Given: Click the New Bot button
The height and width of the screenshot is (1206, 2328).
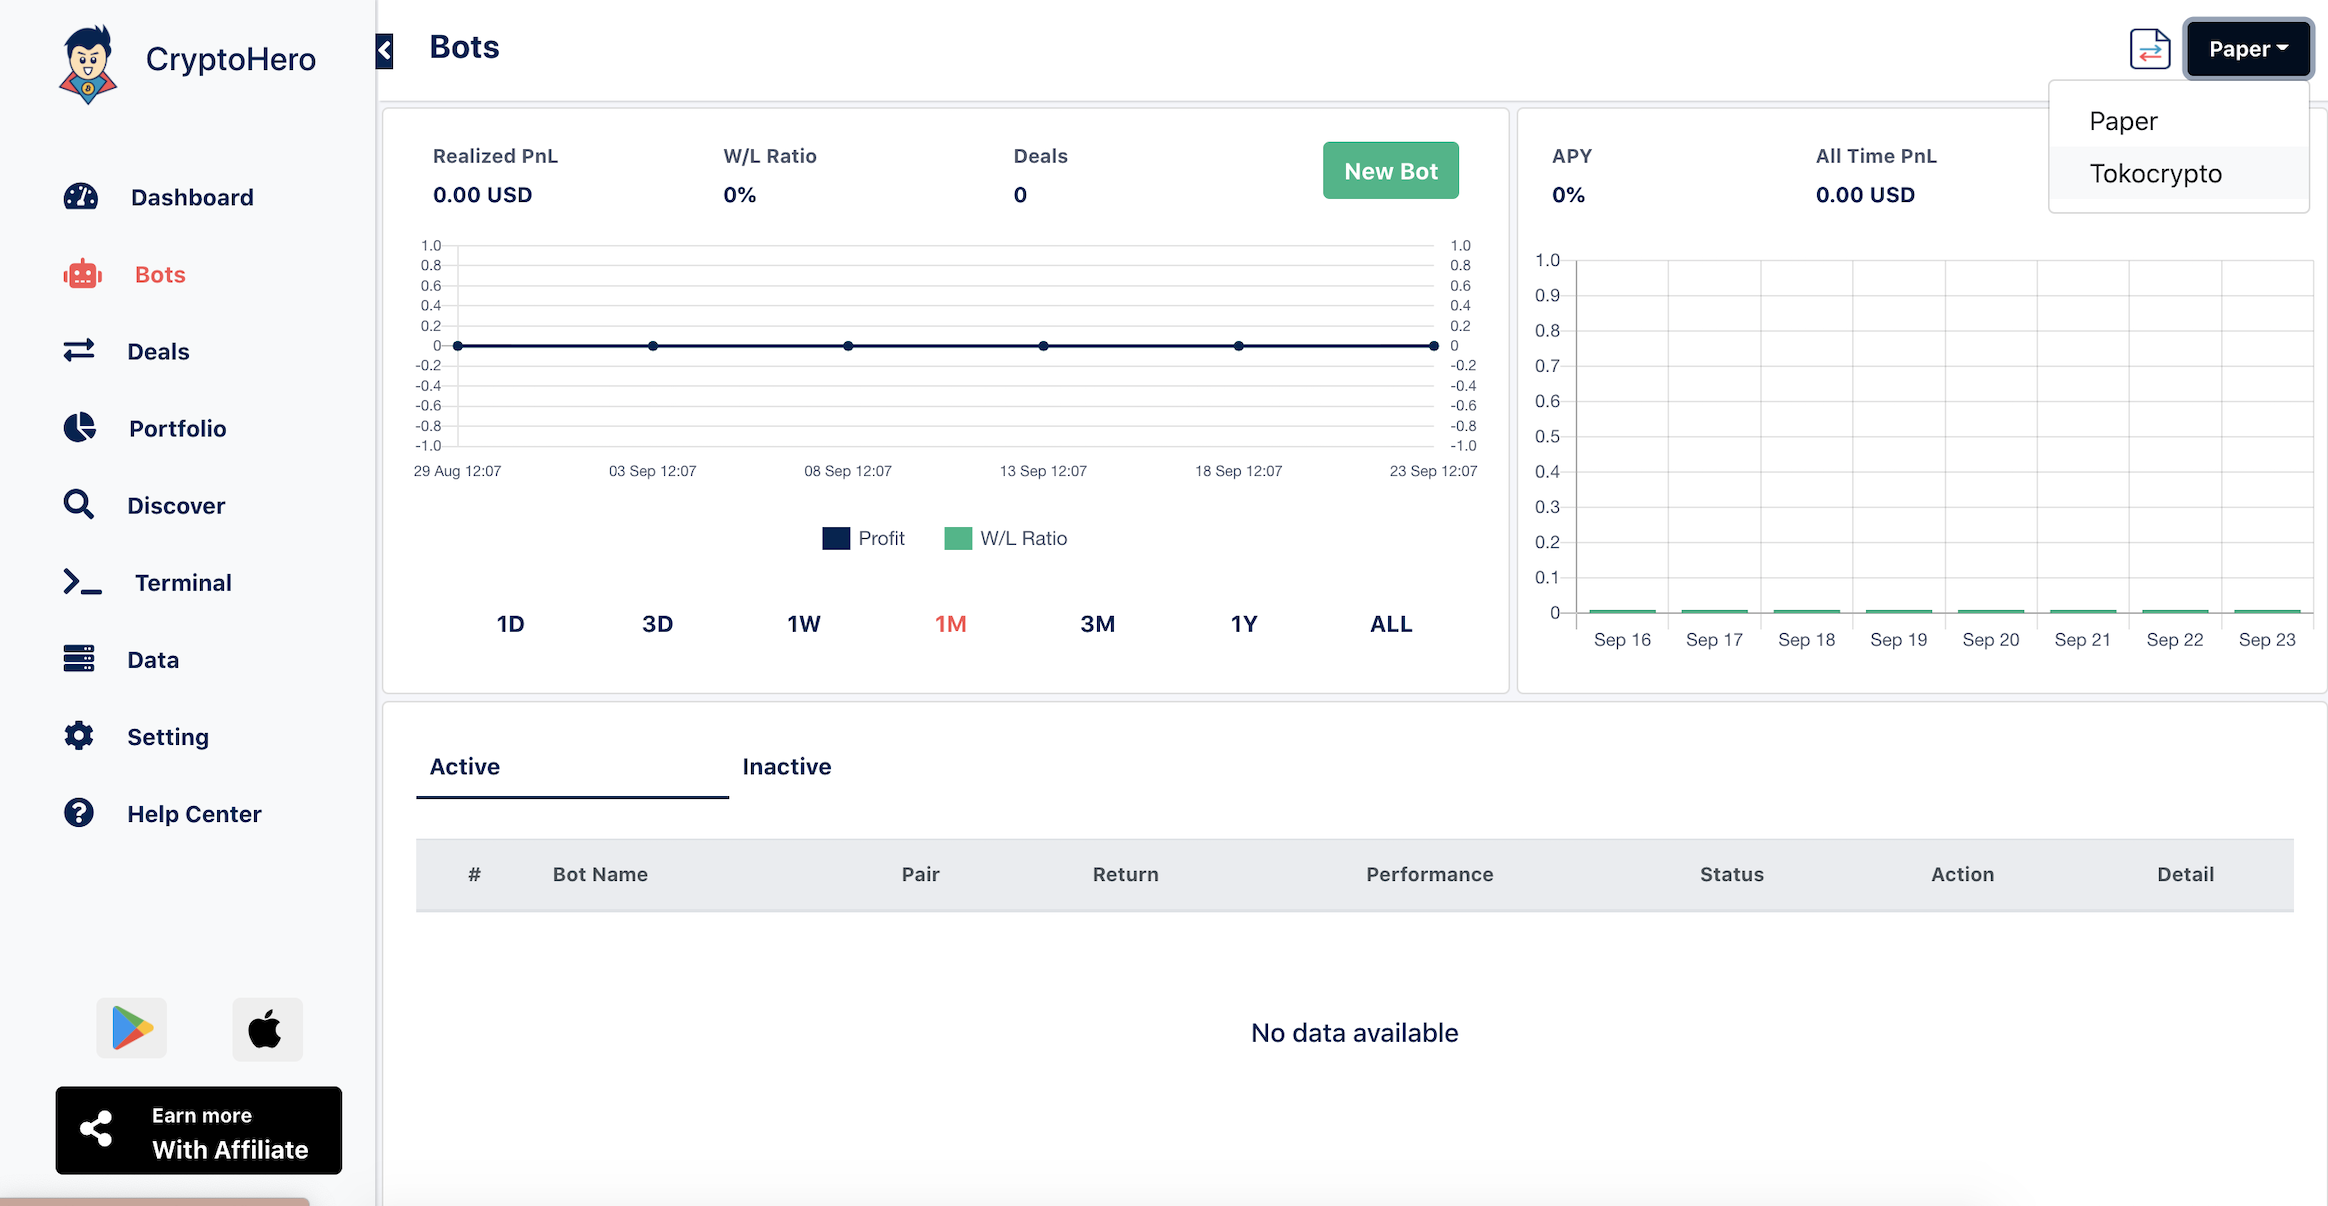Looking at the screenshot, I should (x=1390, y=171).
